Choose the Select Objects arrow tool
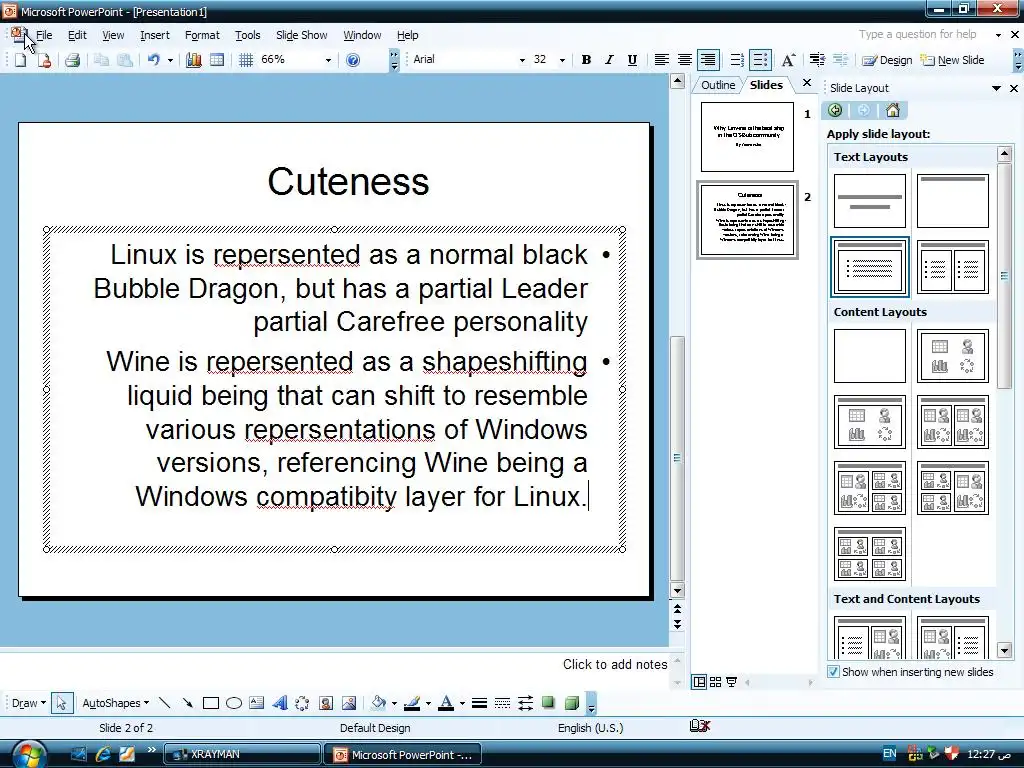The height and width of the screenshot is (768, 1024). [61, 703]
